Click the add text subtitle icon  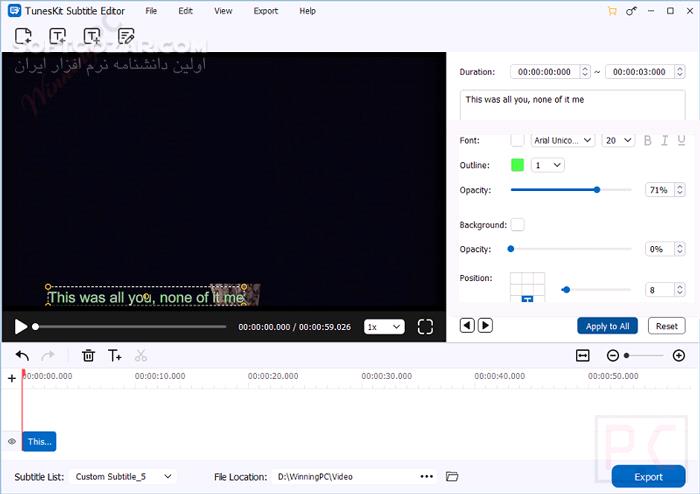[57, 36]
